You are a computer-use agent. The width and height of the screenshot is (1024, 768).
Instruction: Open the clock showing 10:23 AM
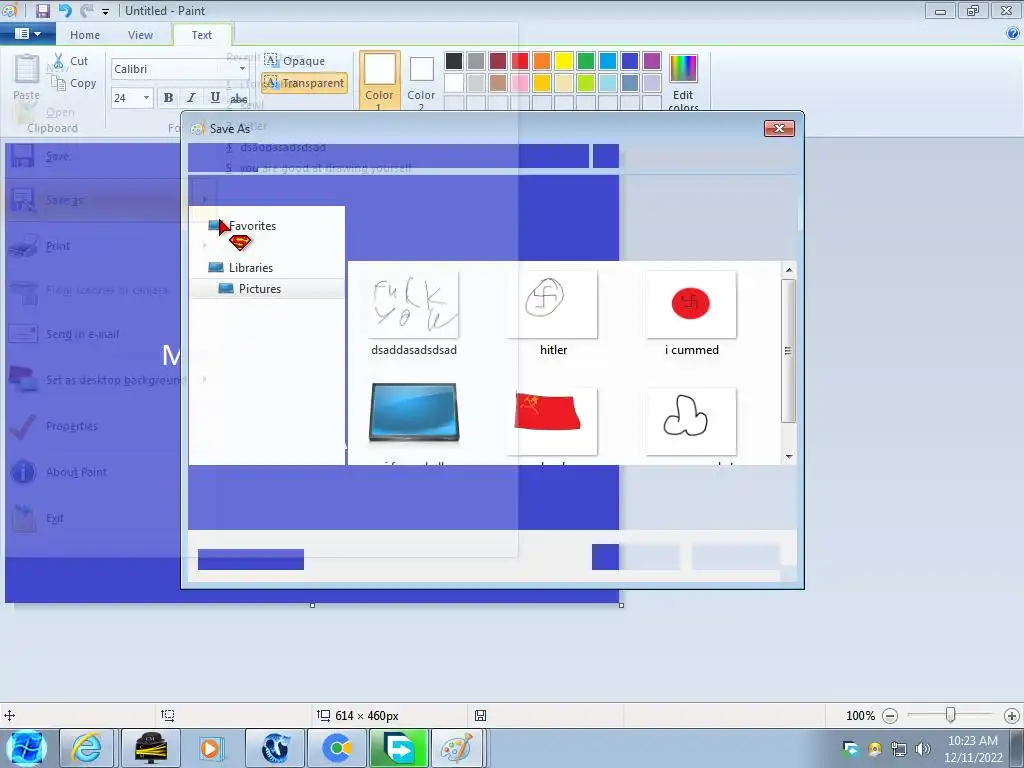[973, 749]
